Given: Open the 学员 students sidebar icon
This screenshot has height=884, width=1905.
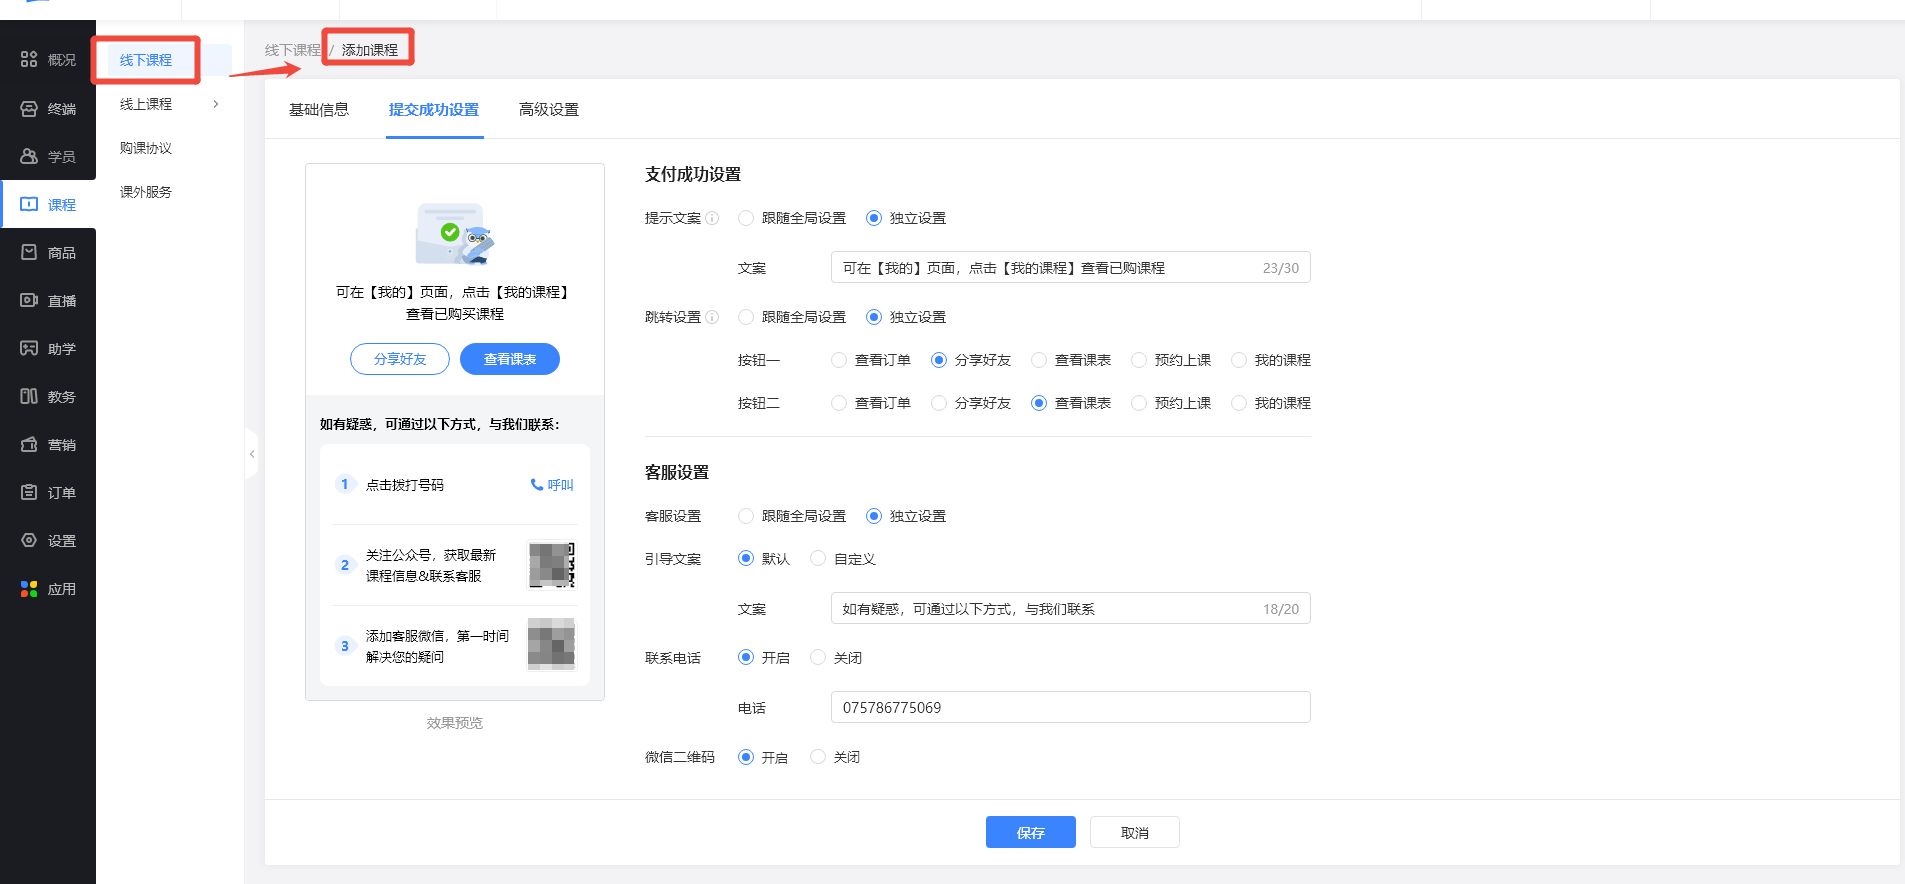Looking at the screenshot, I should click(x=29, y=157).
